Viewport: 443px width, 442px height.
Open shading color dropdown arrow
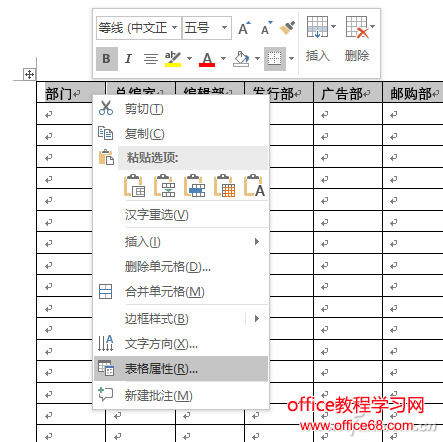pos(257,59)
